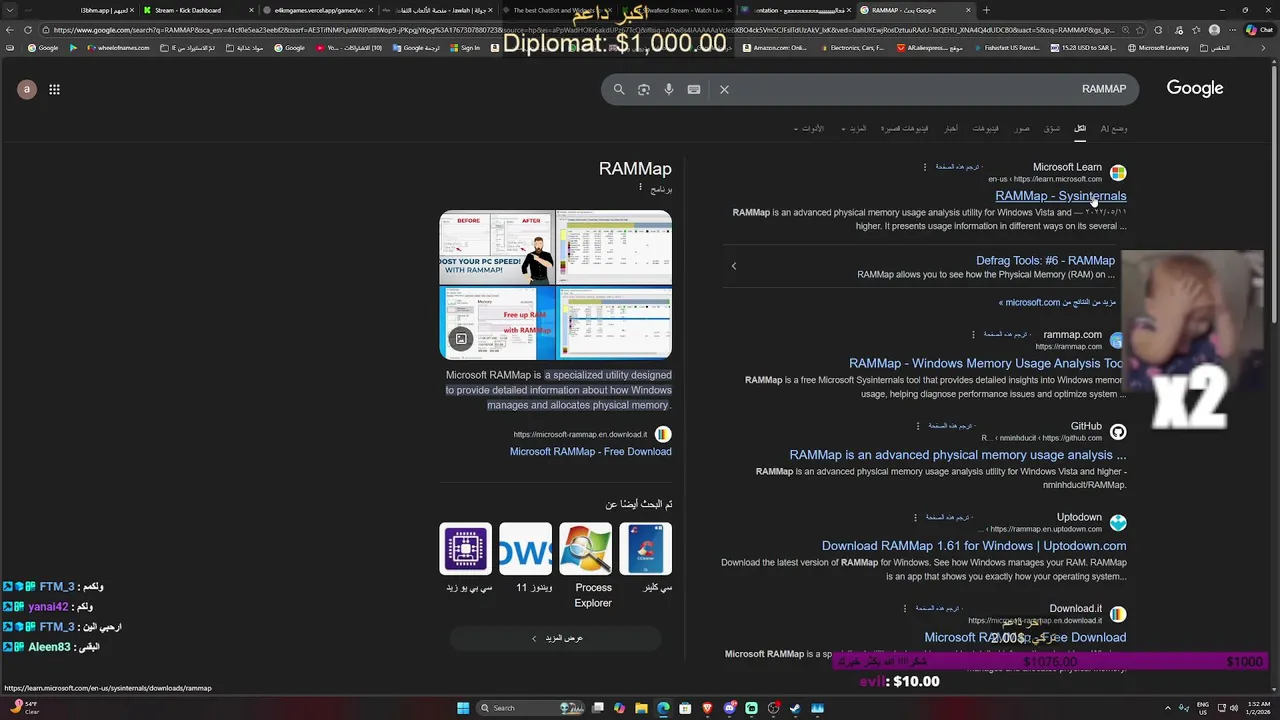
Task: Open the Google apps grid icon
Action: (x=54, y=89)
